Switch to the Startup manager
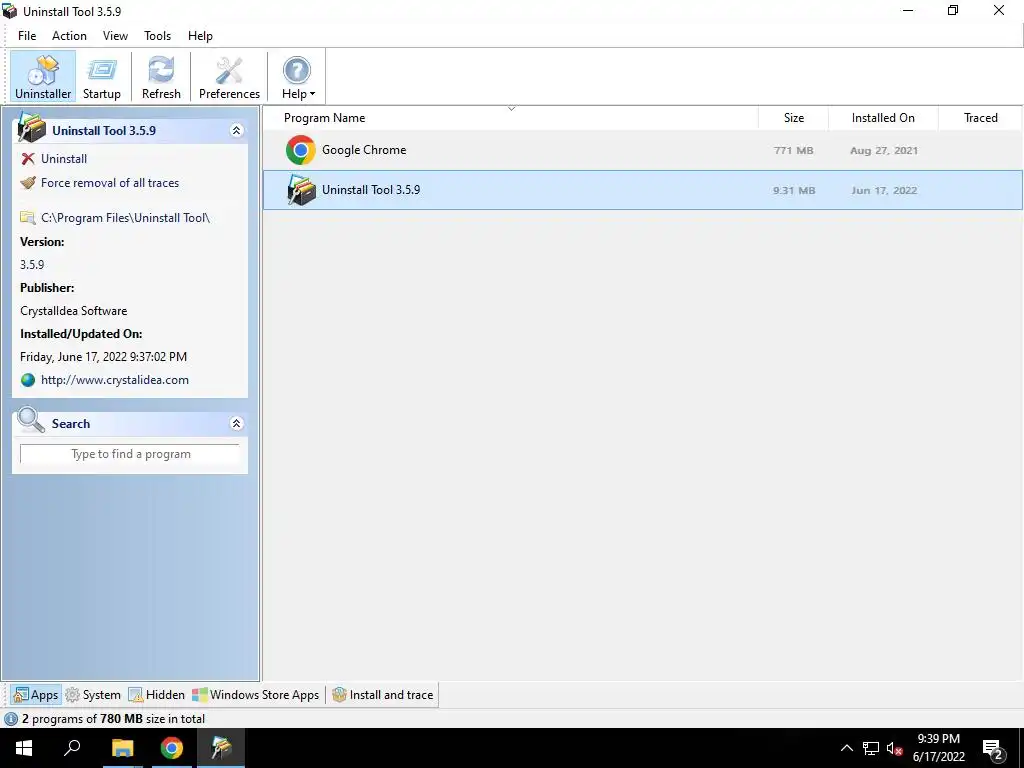 coord(102,76)
